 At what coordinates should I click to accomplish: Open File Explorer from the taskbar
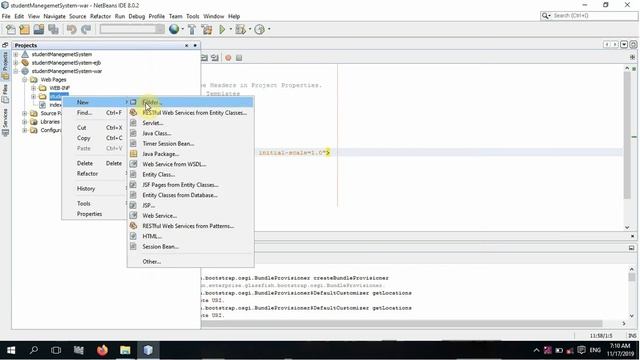(x=125, y=350)
